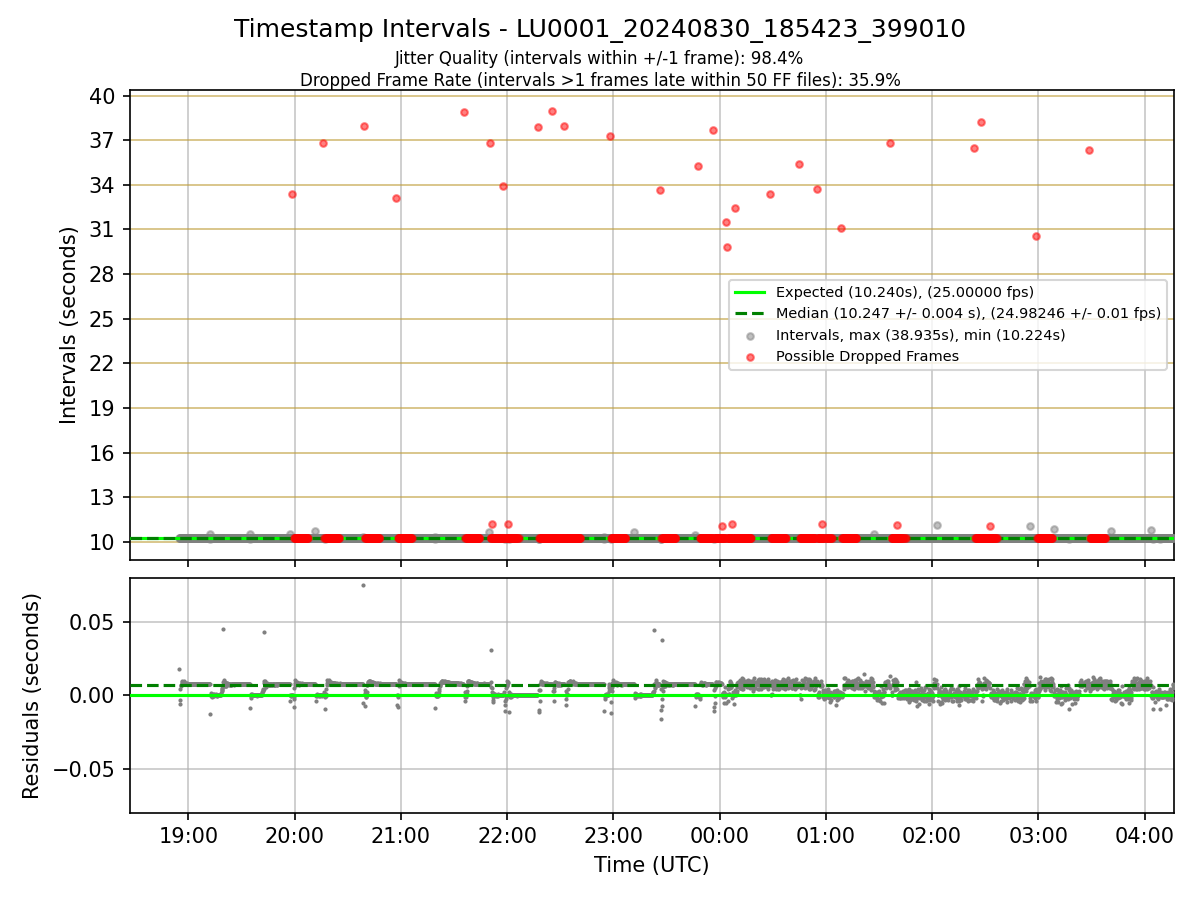This screenshot has width=1200, height=900.
Task: Click the dashed green line sample in legend
Action: [x=750, y=314]
